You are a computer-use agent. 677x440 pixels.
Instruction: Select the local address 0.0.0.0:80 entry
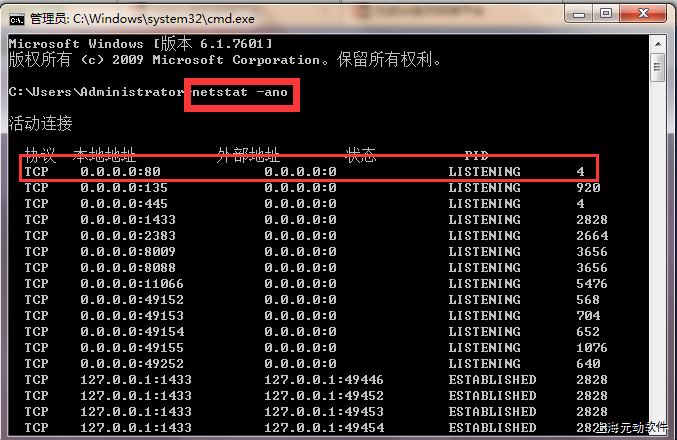(120, 172)
